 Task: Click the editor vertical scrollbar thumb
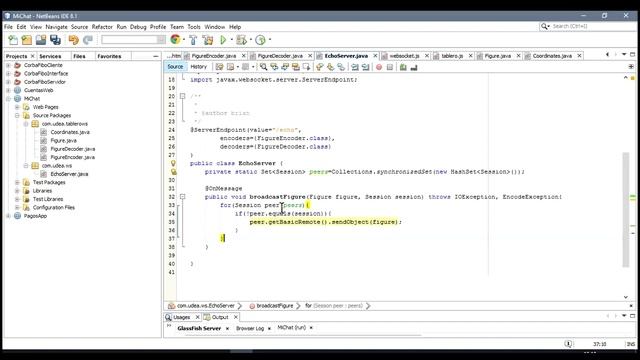coord(626,209)
